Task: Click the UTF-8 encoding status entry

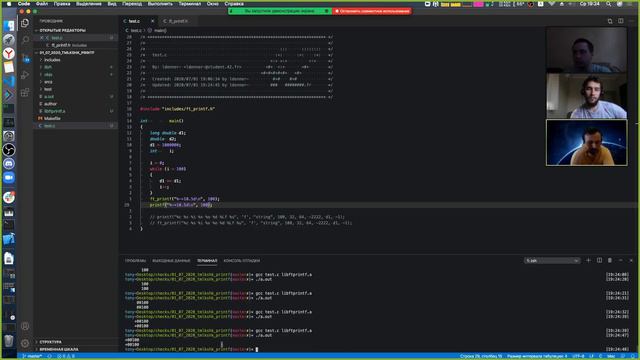Action: [578, 356]
